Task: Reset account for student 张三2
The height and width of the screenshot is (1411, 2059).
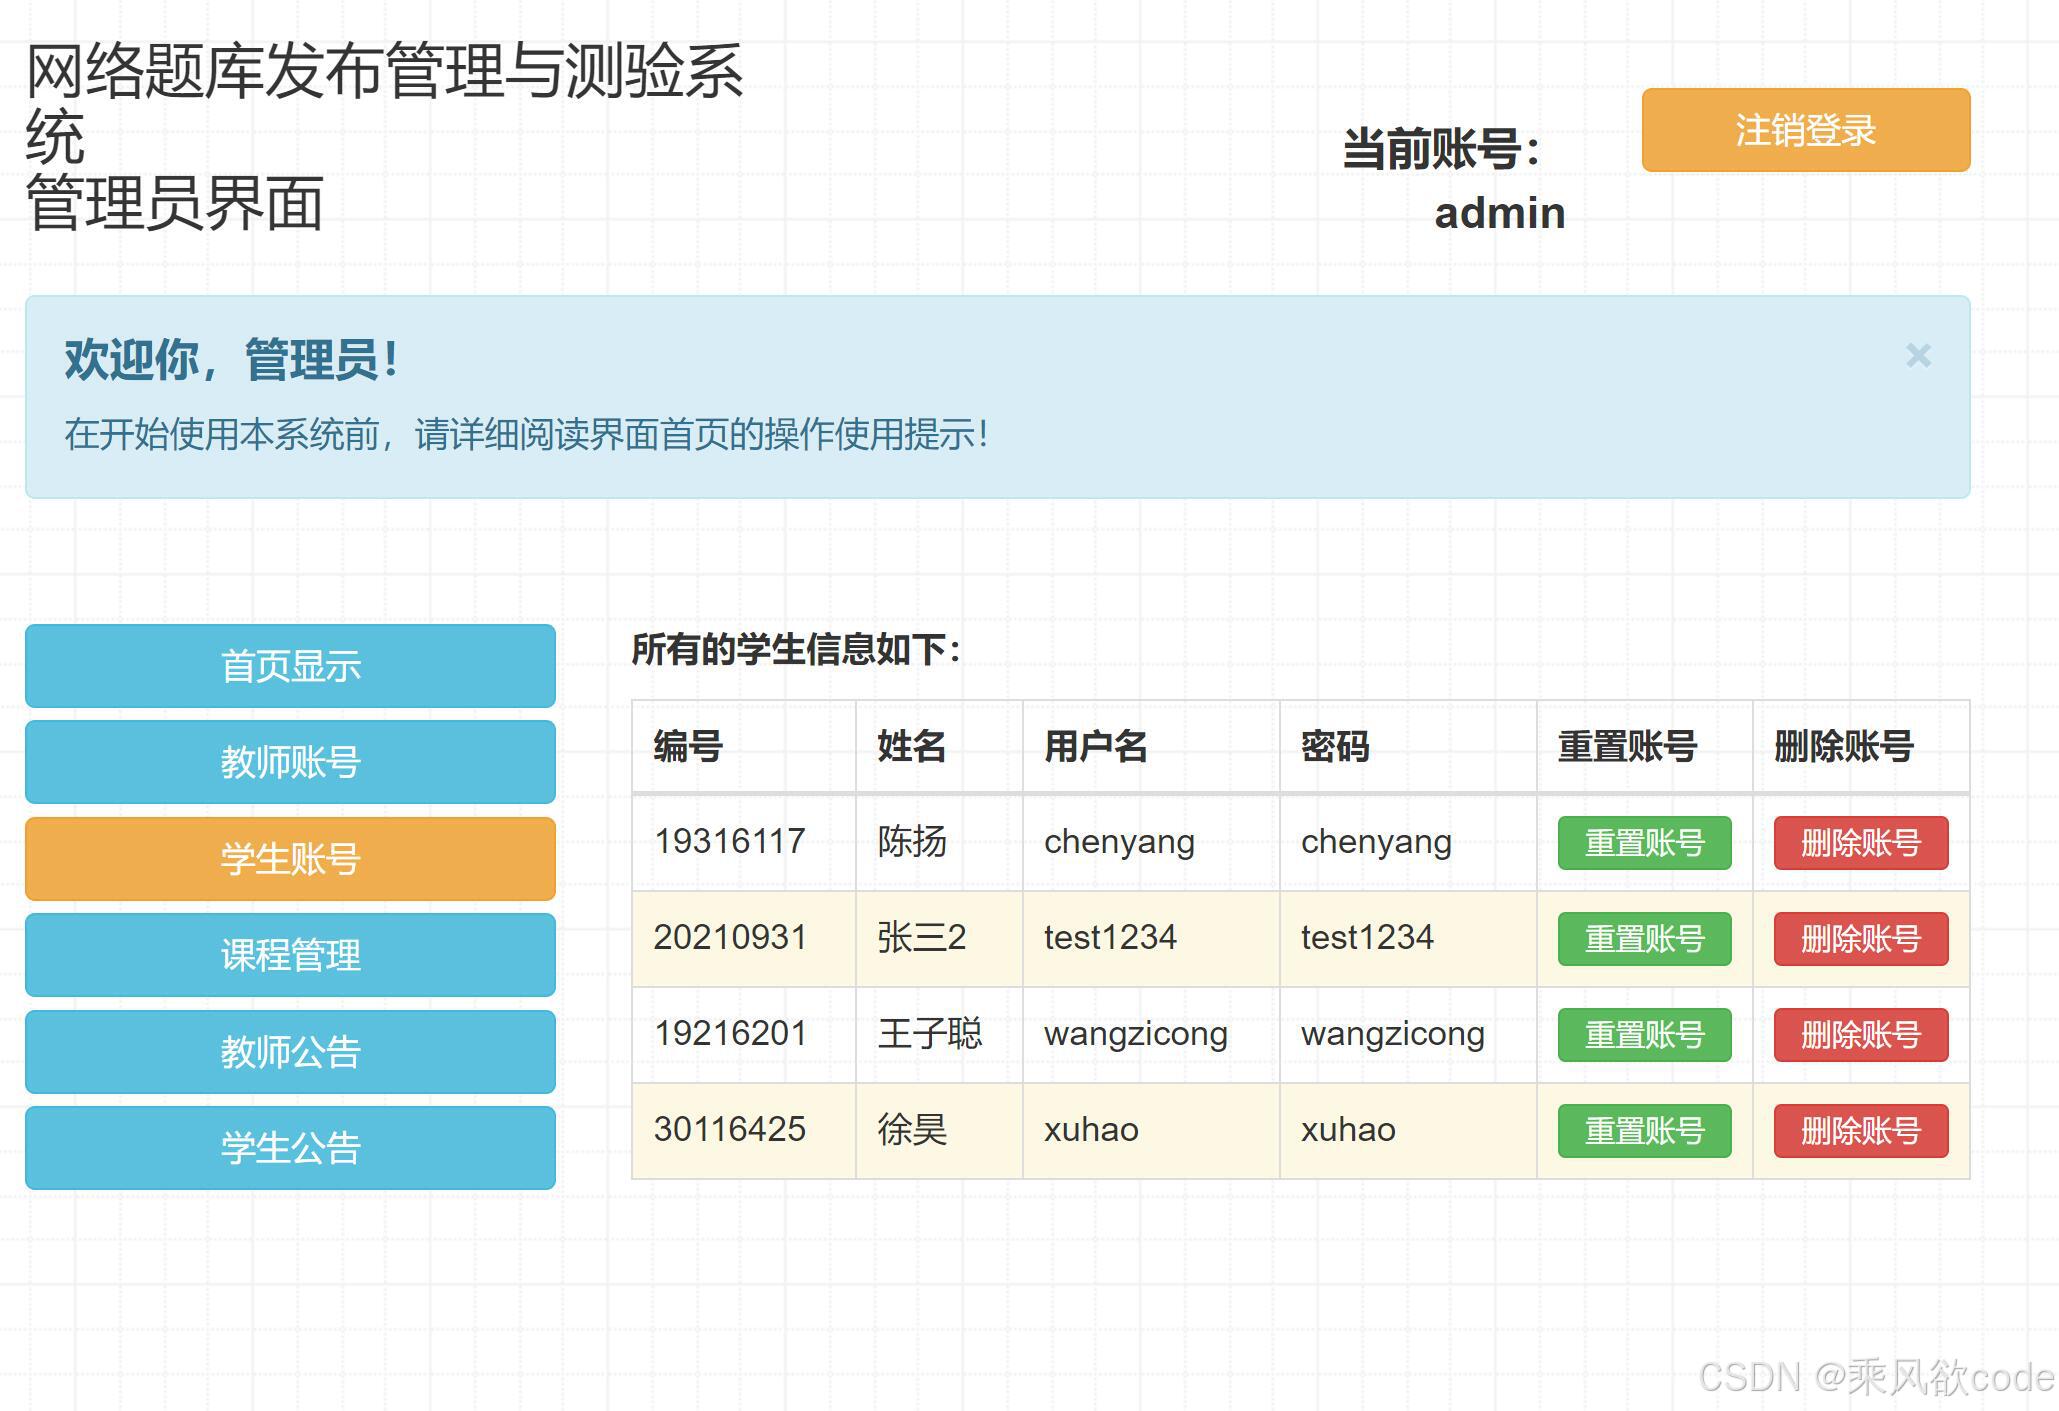Action: (1644, 940)
